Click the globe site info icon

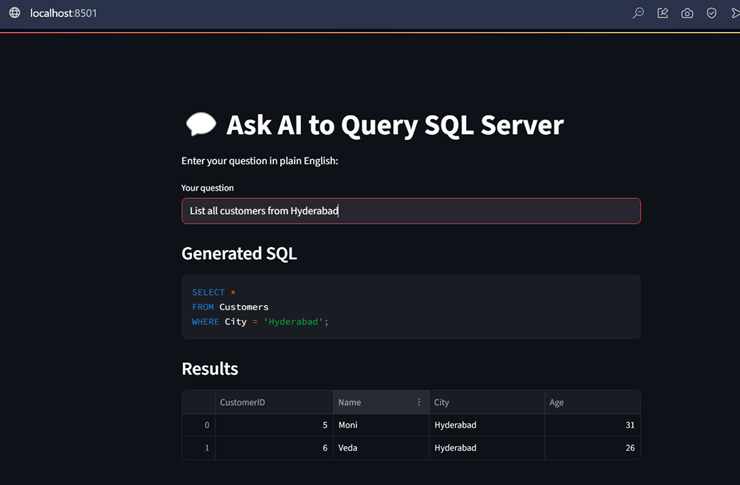(x=14, y=13)
